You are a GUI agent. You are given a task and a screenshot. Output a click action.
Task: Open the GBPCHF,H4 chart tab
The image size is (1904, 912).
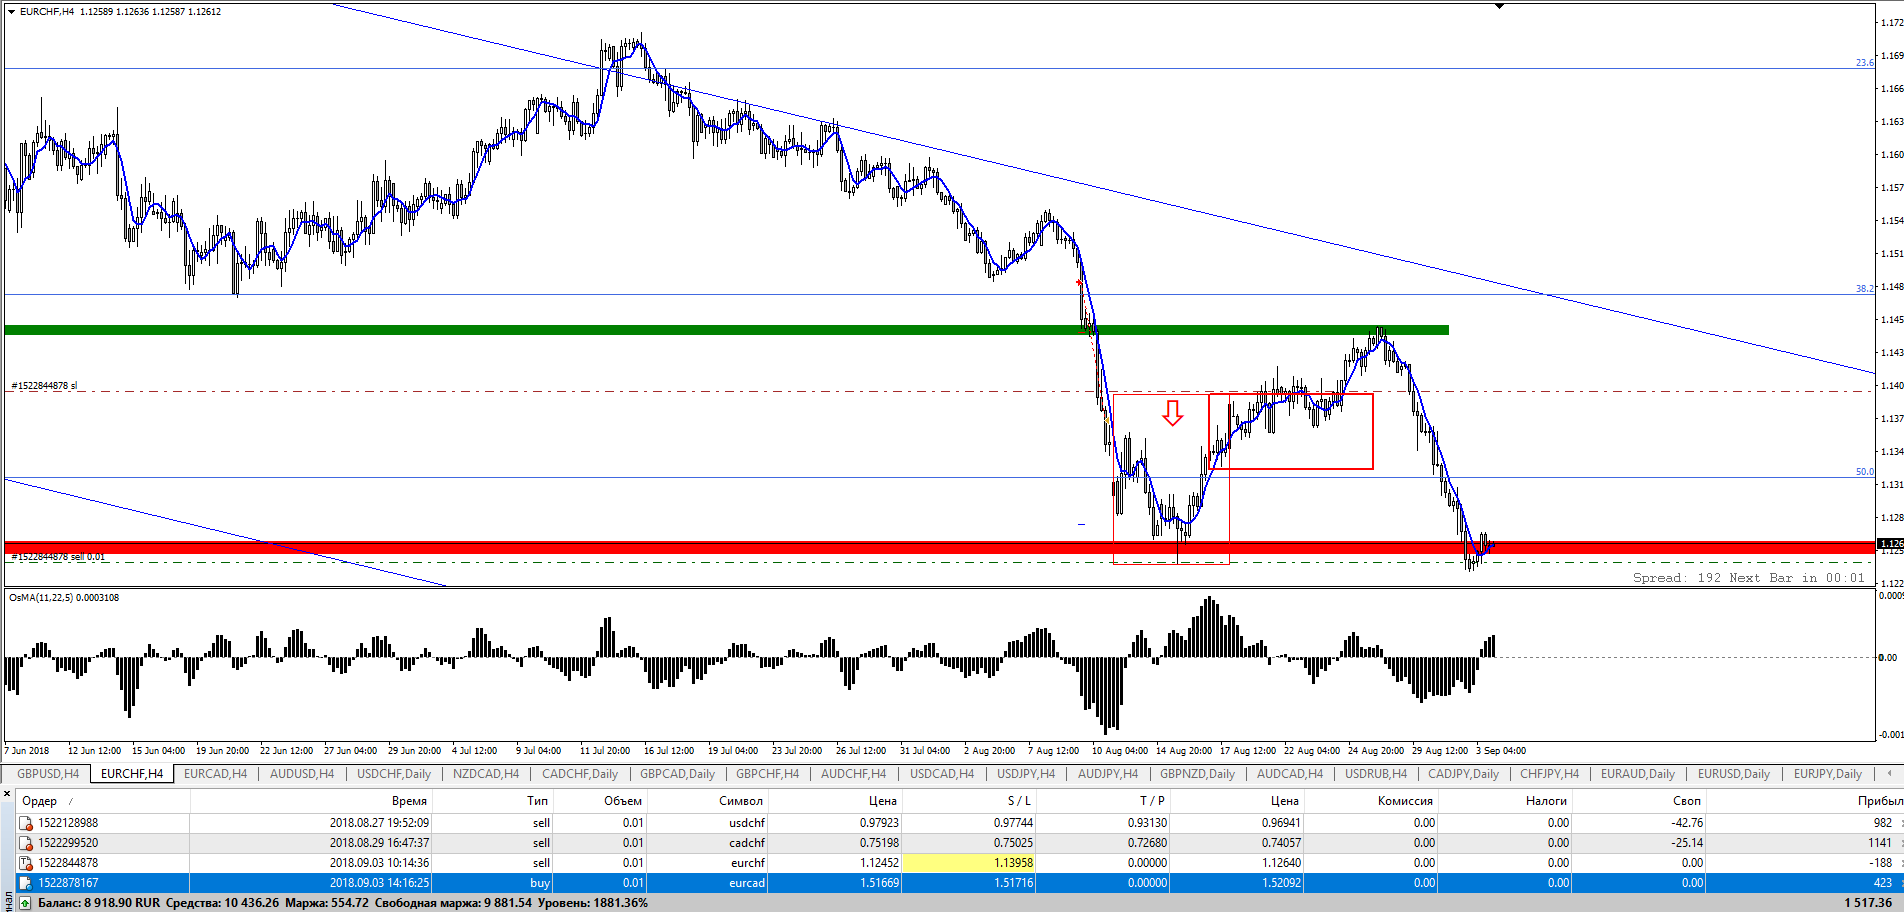tap(768, 774)
